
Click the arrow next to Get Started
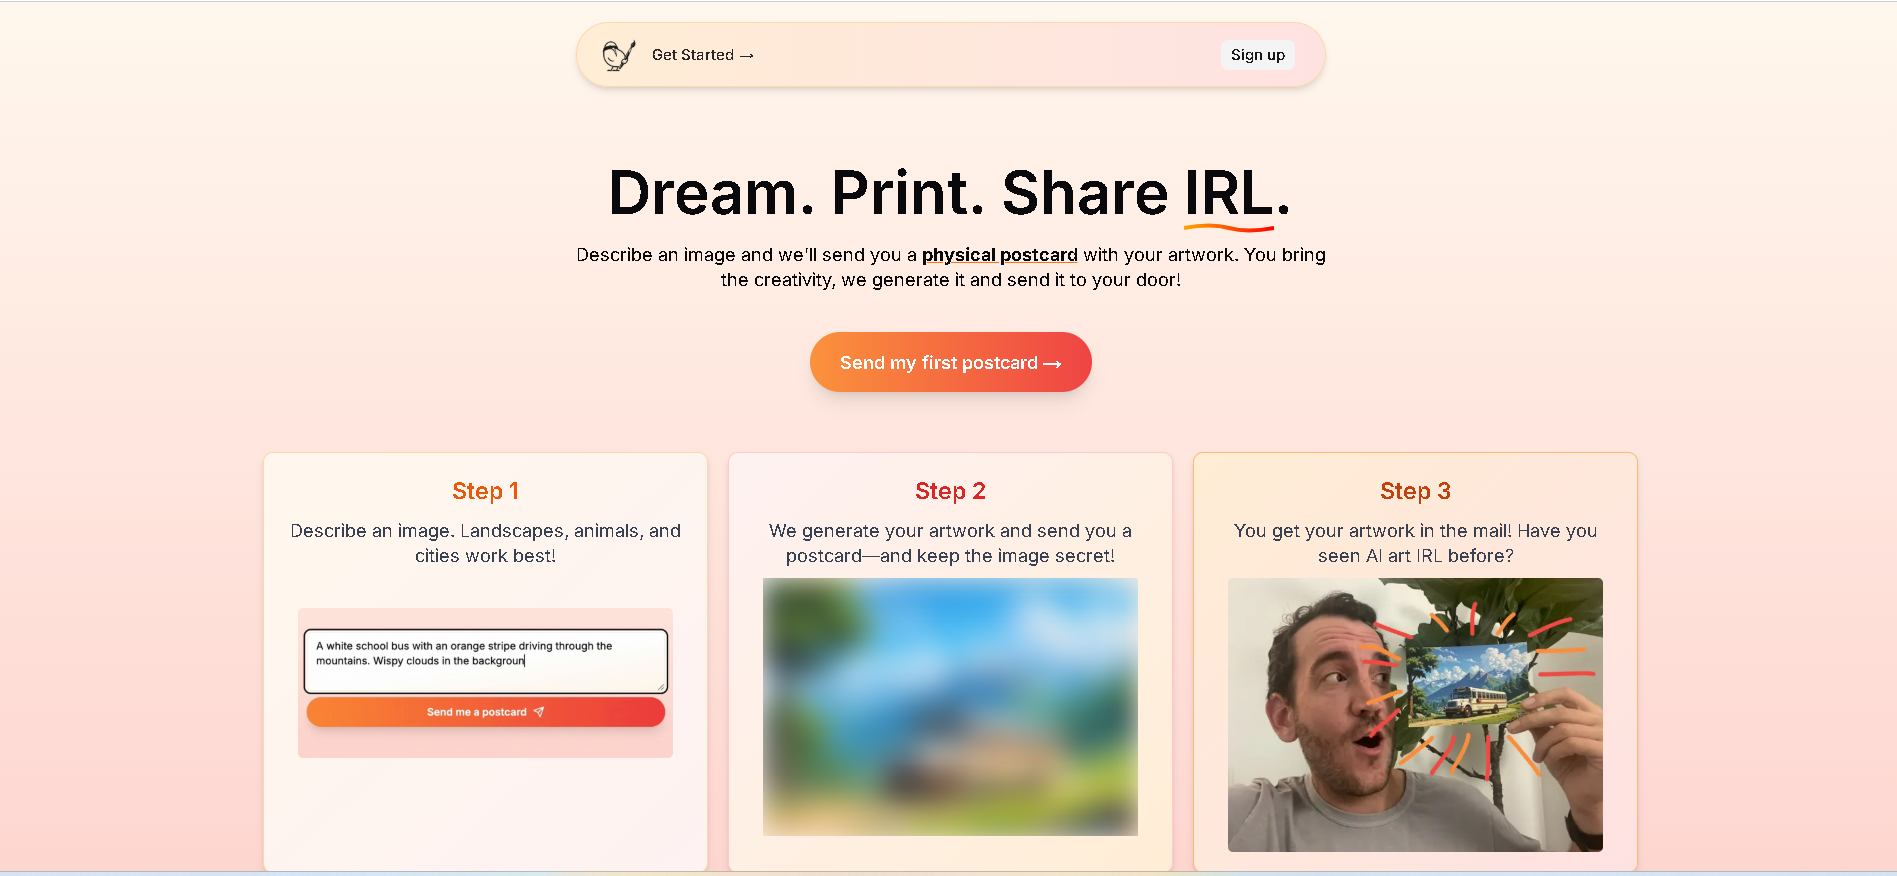click(746, 56)
